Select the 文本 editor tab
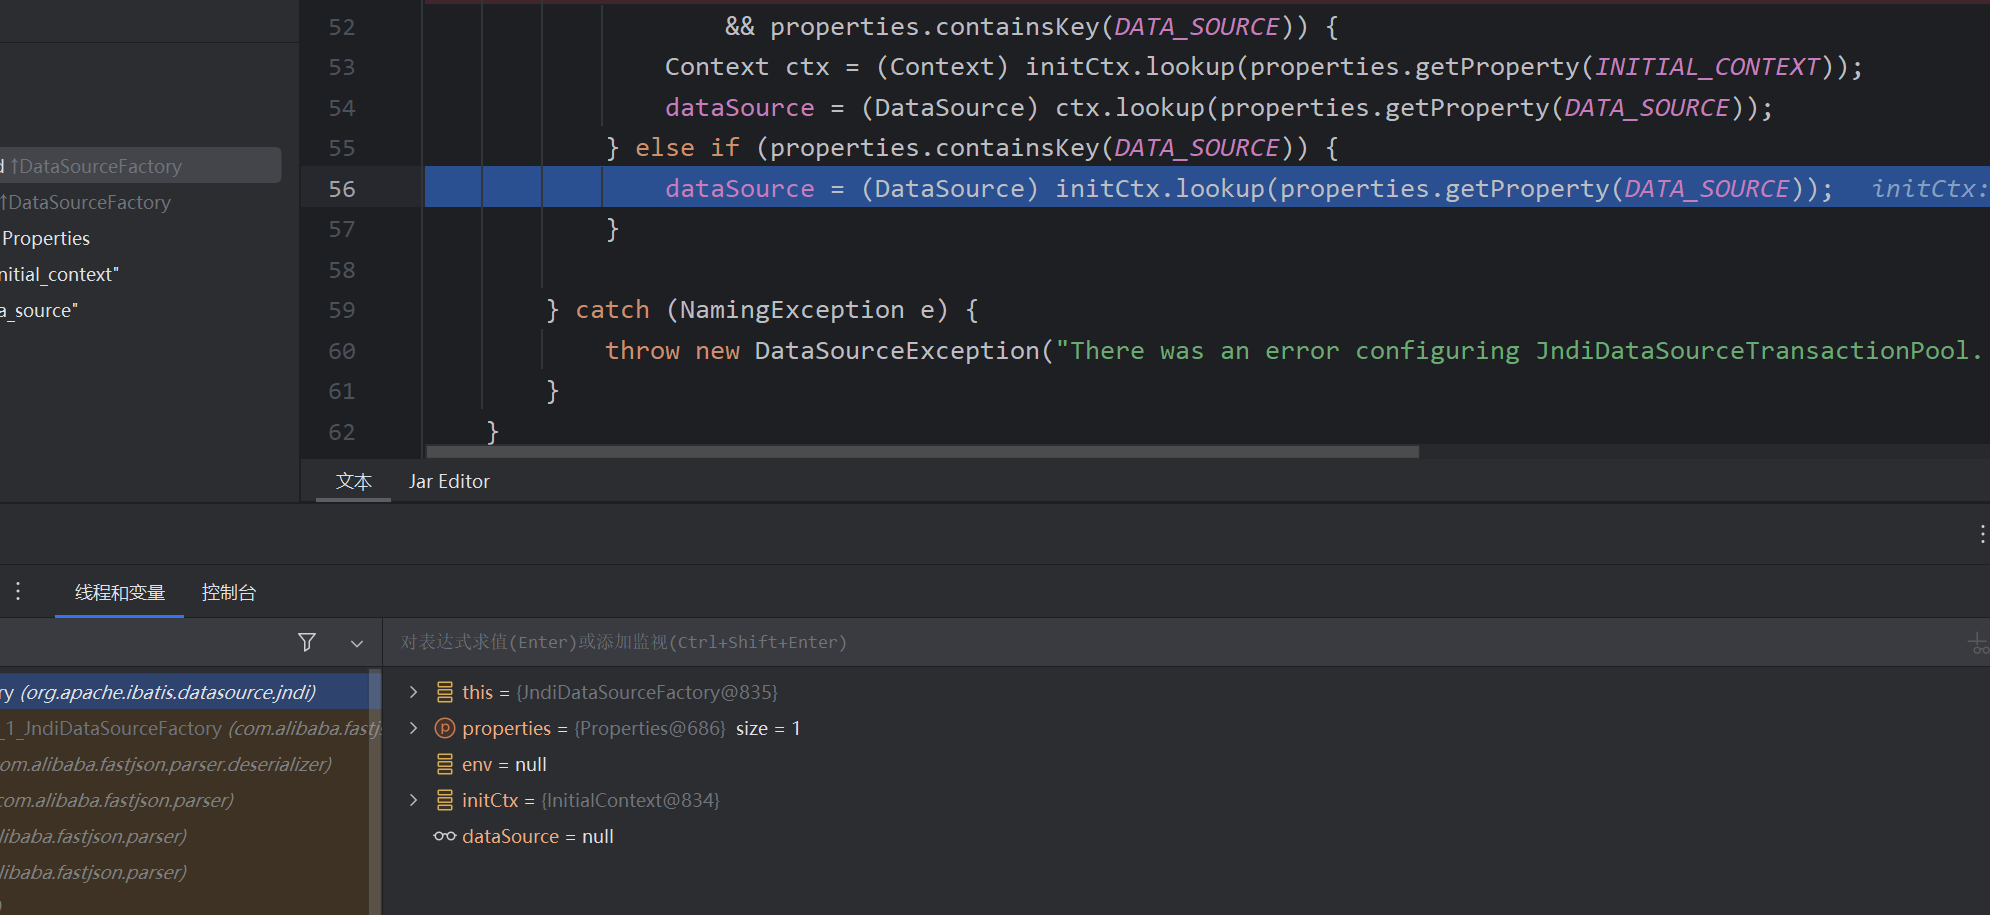The image size is (1990, 915). (353, 481)
